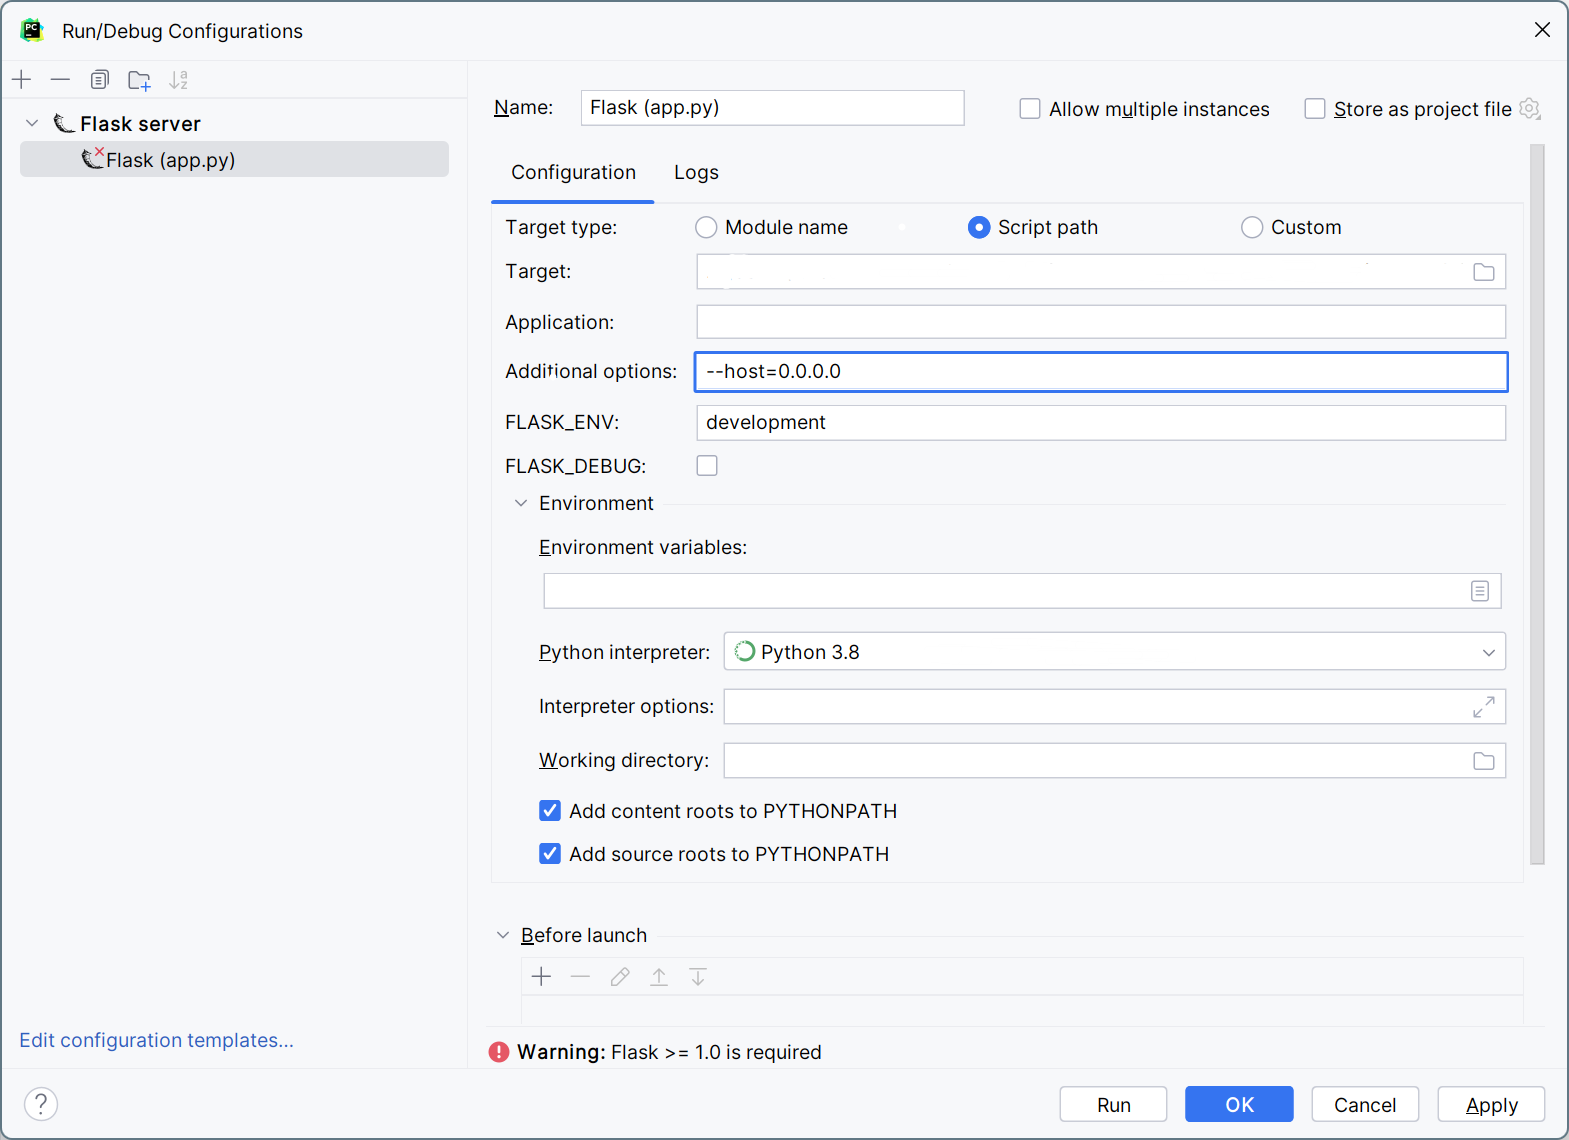Image resolution: width=1569 pixels, height=1140 pixels.
Task: Select the Module name radio button
Action: (706, 228)
